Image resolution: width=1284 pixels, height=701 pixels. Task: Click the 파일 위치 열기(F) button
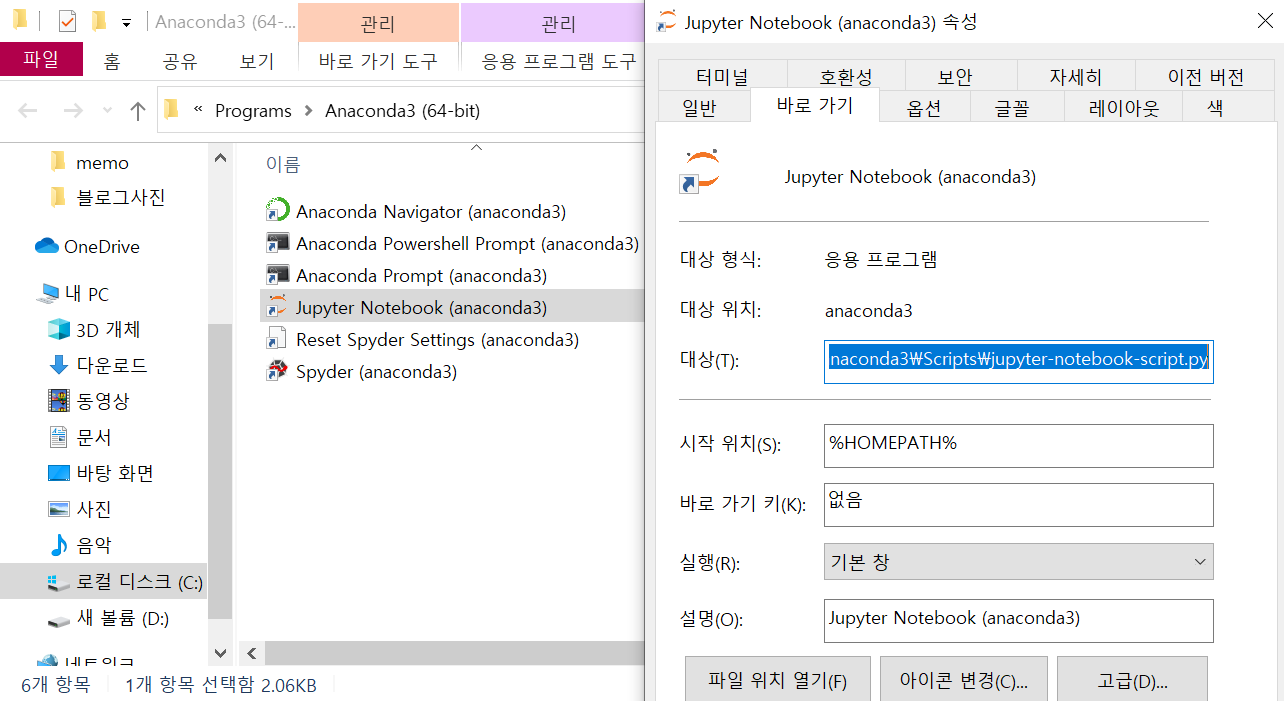pyautogui.click(x=778, y=681)
